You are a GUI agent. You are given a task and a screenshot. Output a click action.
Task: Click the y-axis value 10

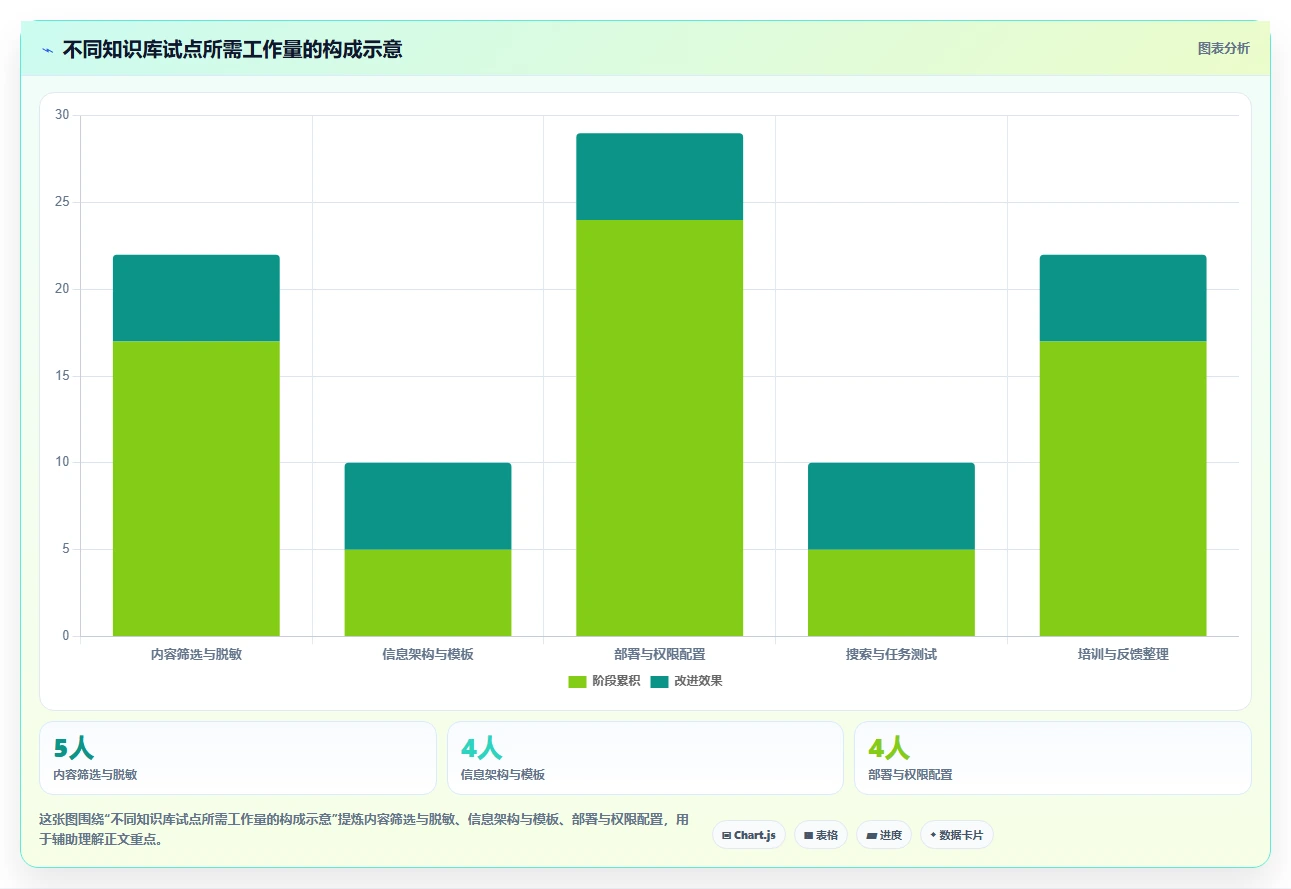(62, 462)
